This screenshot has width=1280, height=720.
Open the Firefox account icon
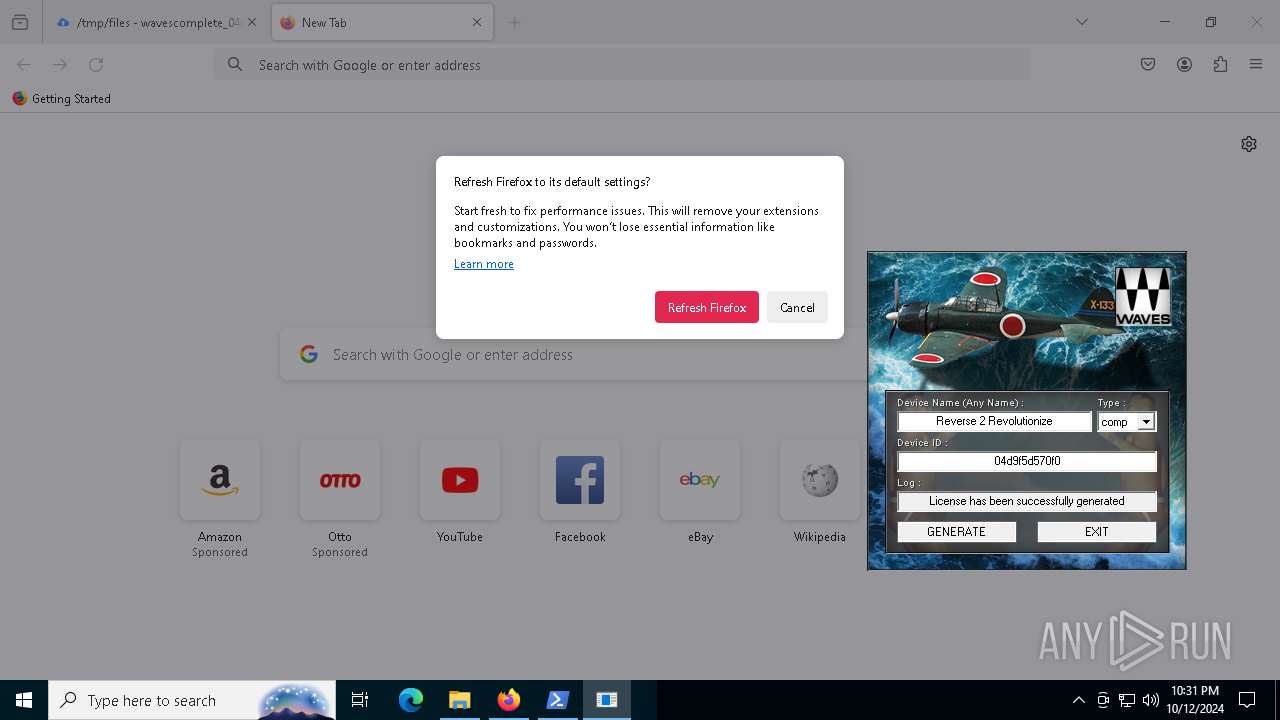tap(1184, 65)
